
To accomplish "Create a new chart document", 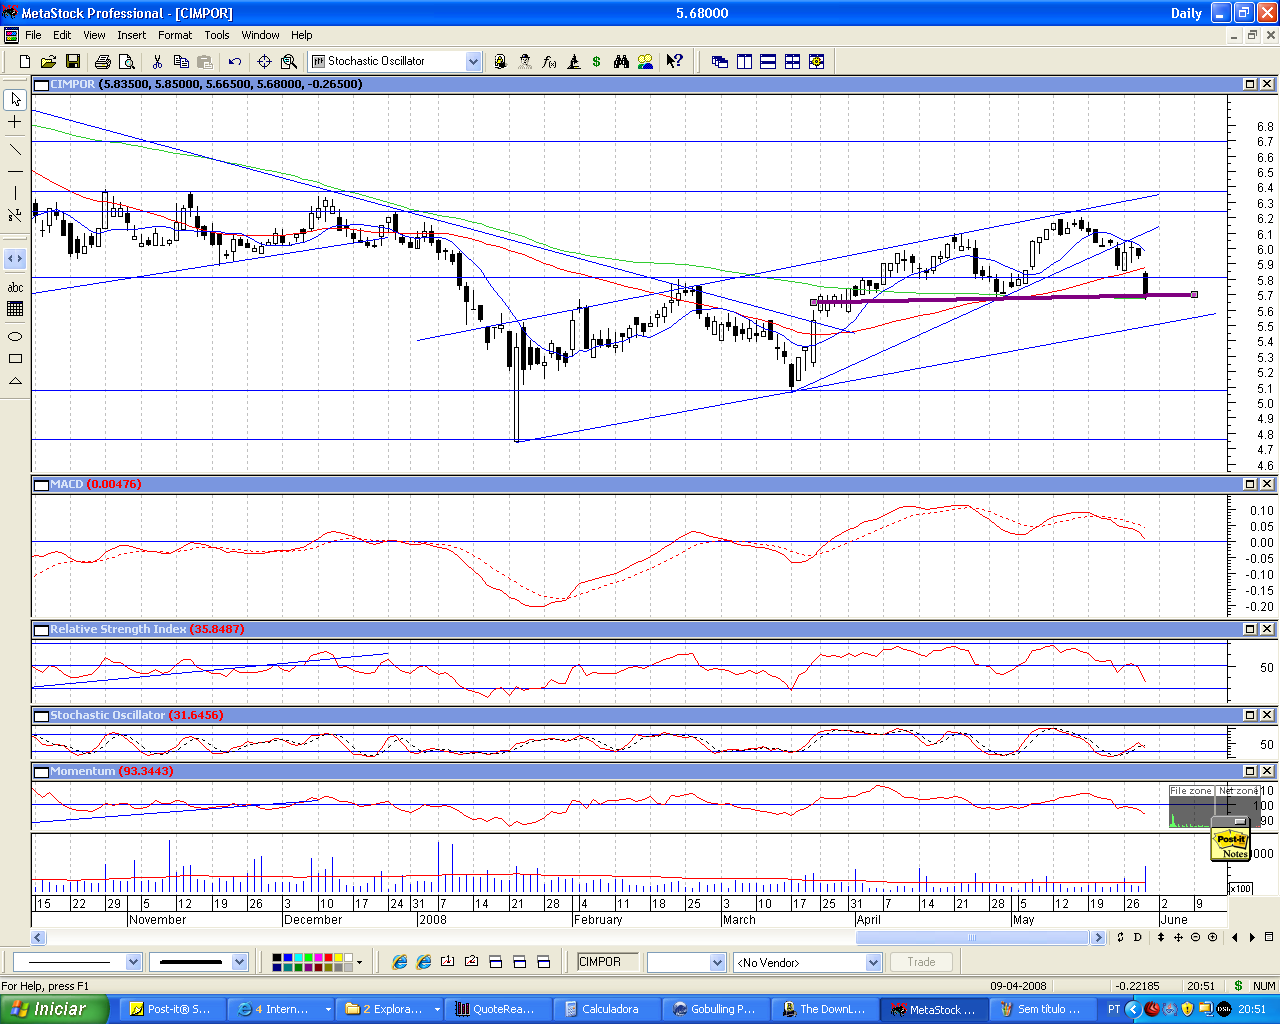I will [x=25, y=62].
